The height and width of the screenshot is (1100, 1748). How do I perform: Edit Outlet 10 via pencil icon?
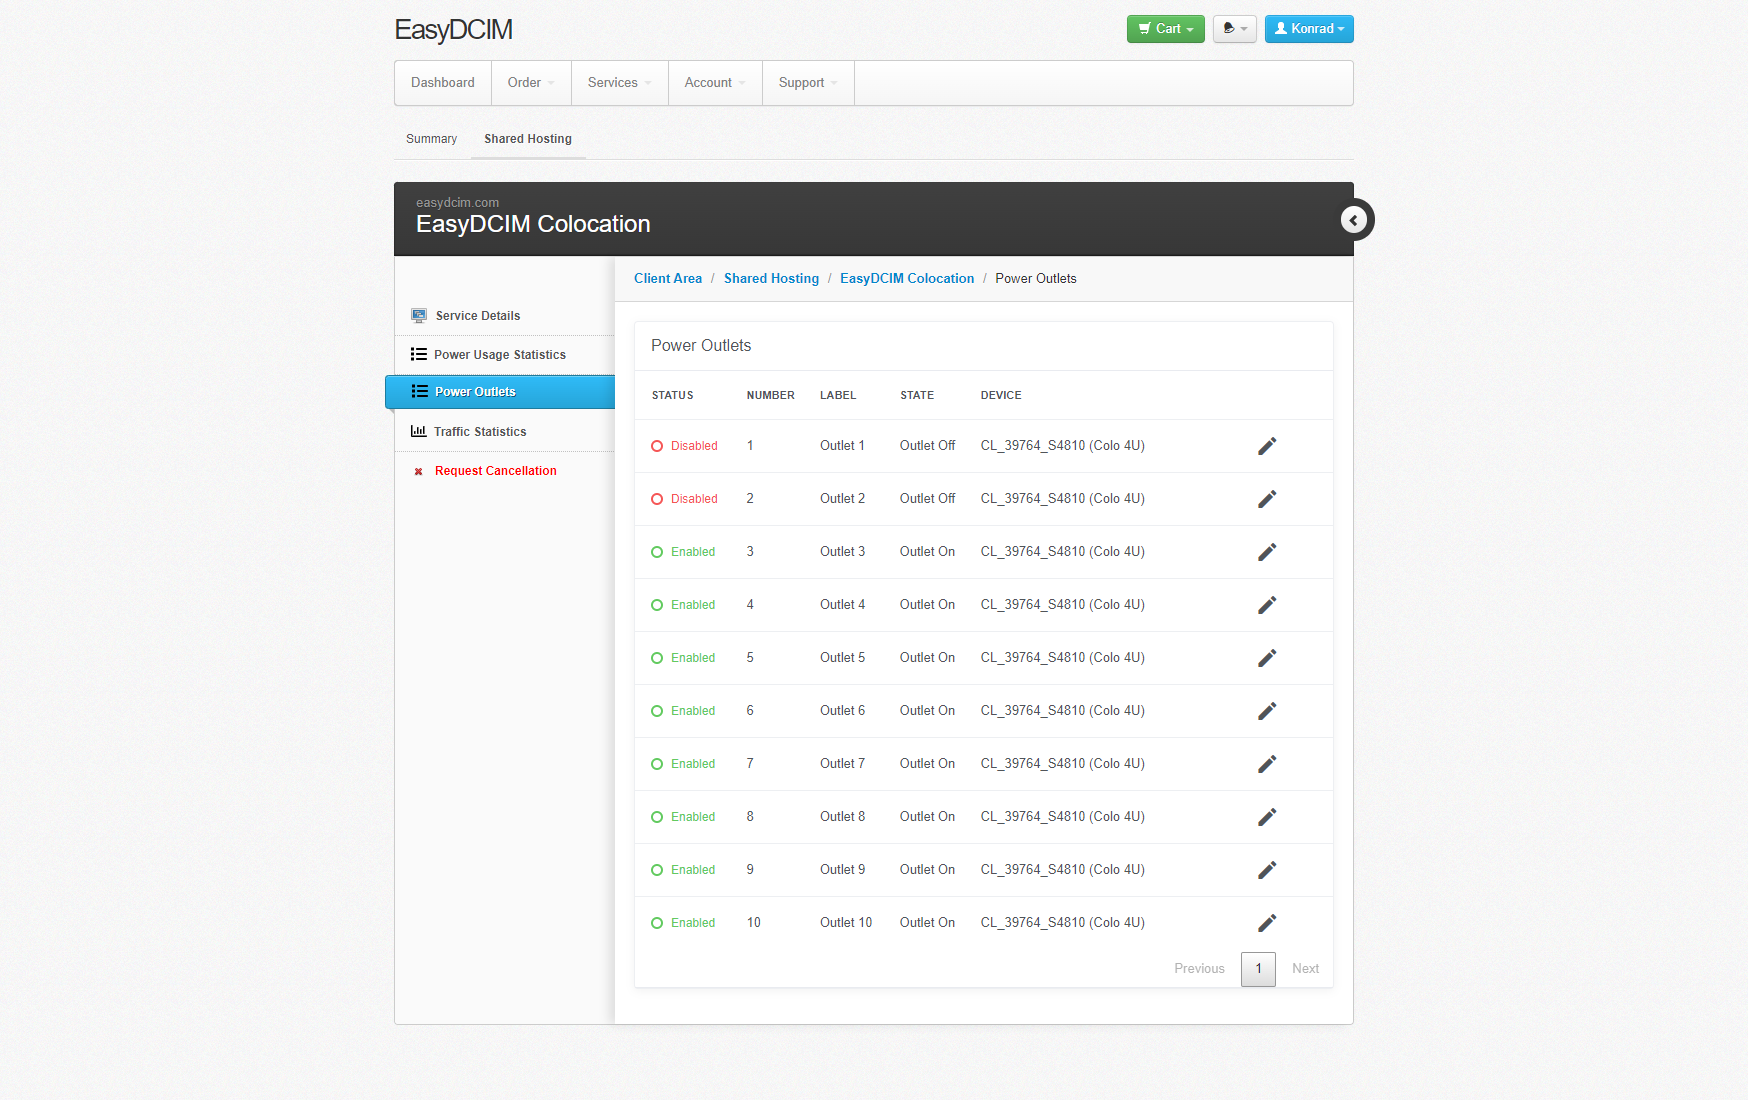[1266, 923]
